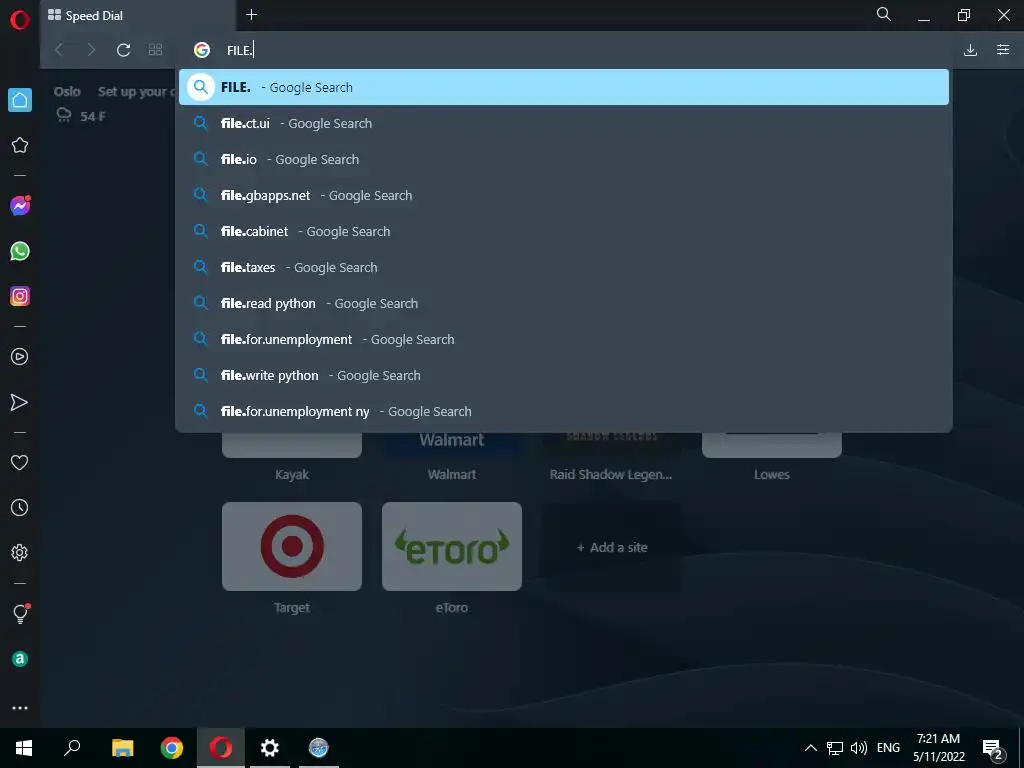Screen dimensions: 1024x768
Task: Open the Home icon in sidebar
Action: pos(20,100)
